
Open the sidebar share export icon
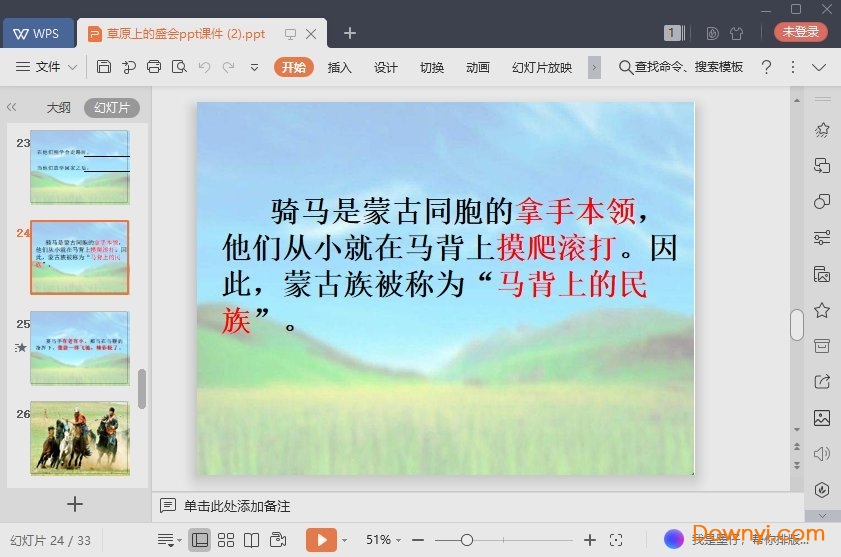point(822,382)
